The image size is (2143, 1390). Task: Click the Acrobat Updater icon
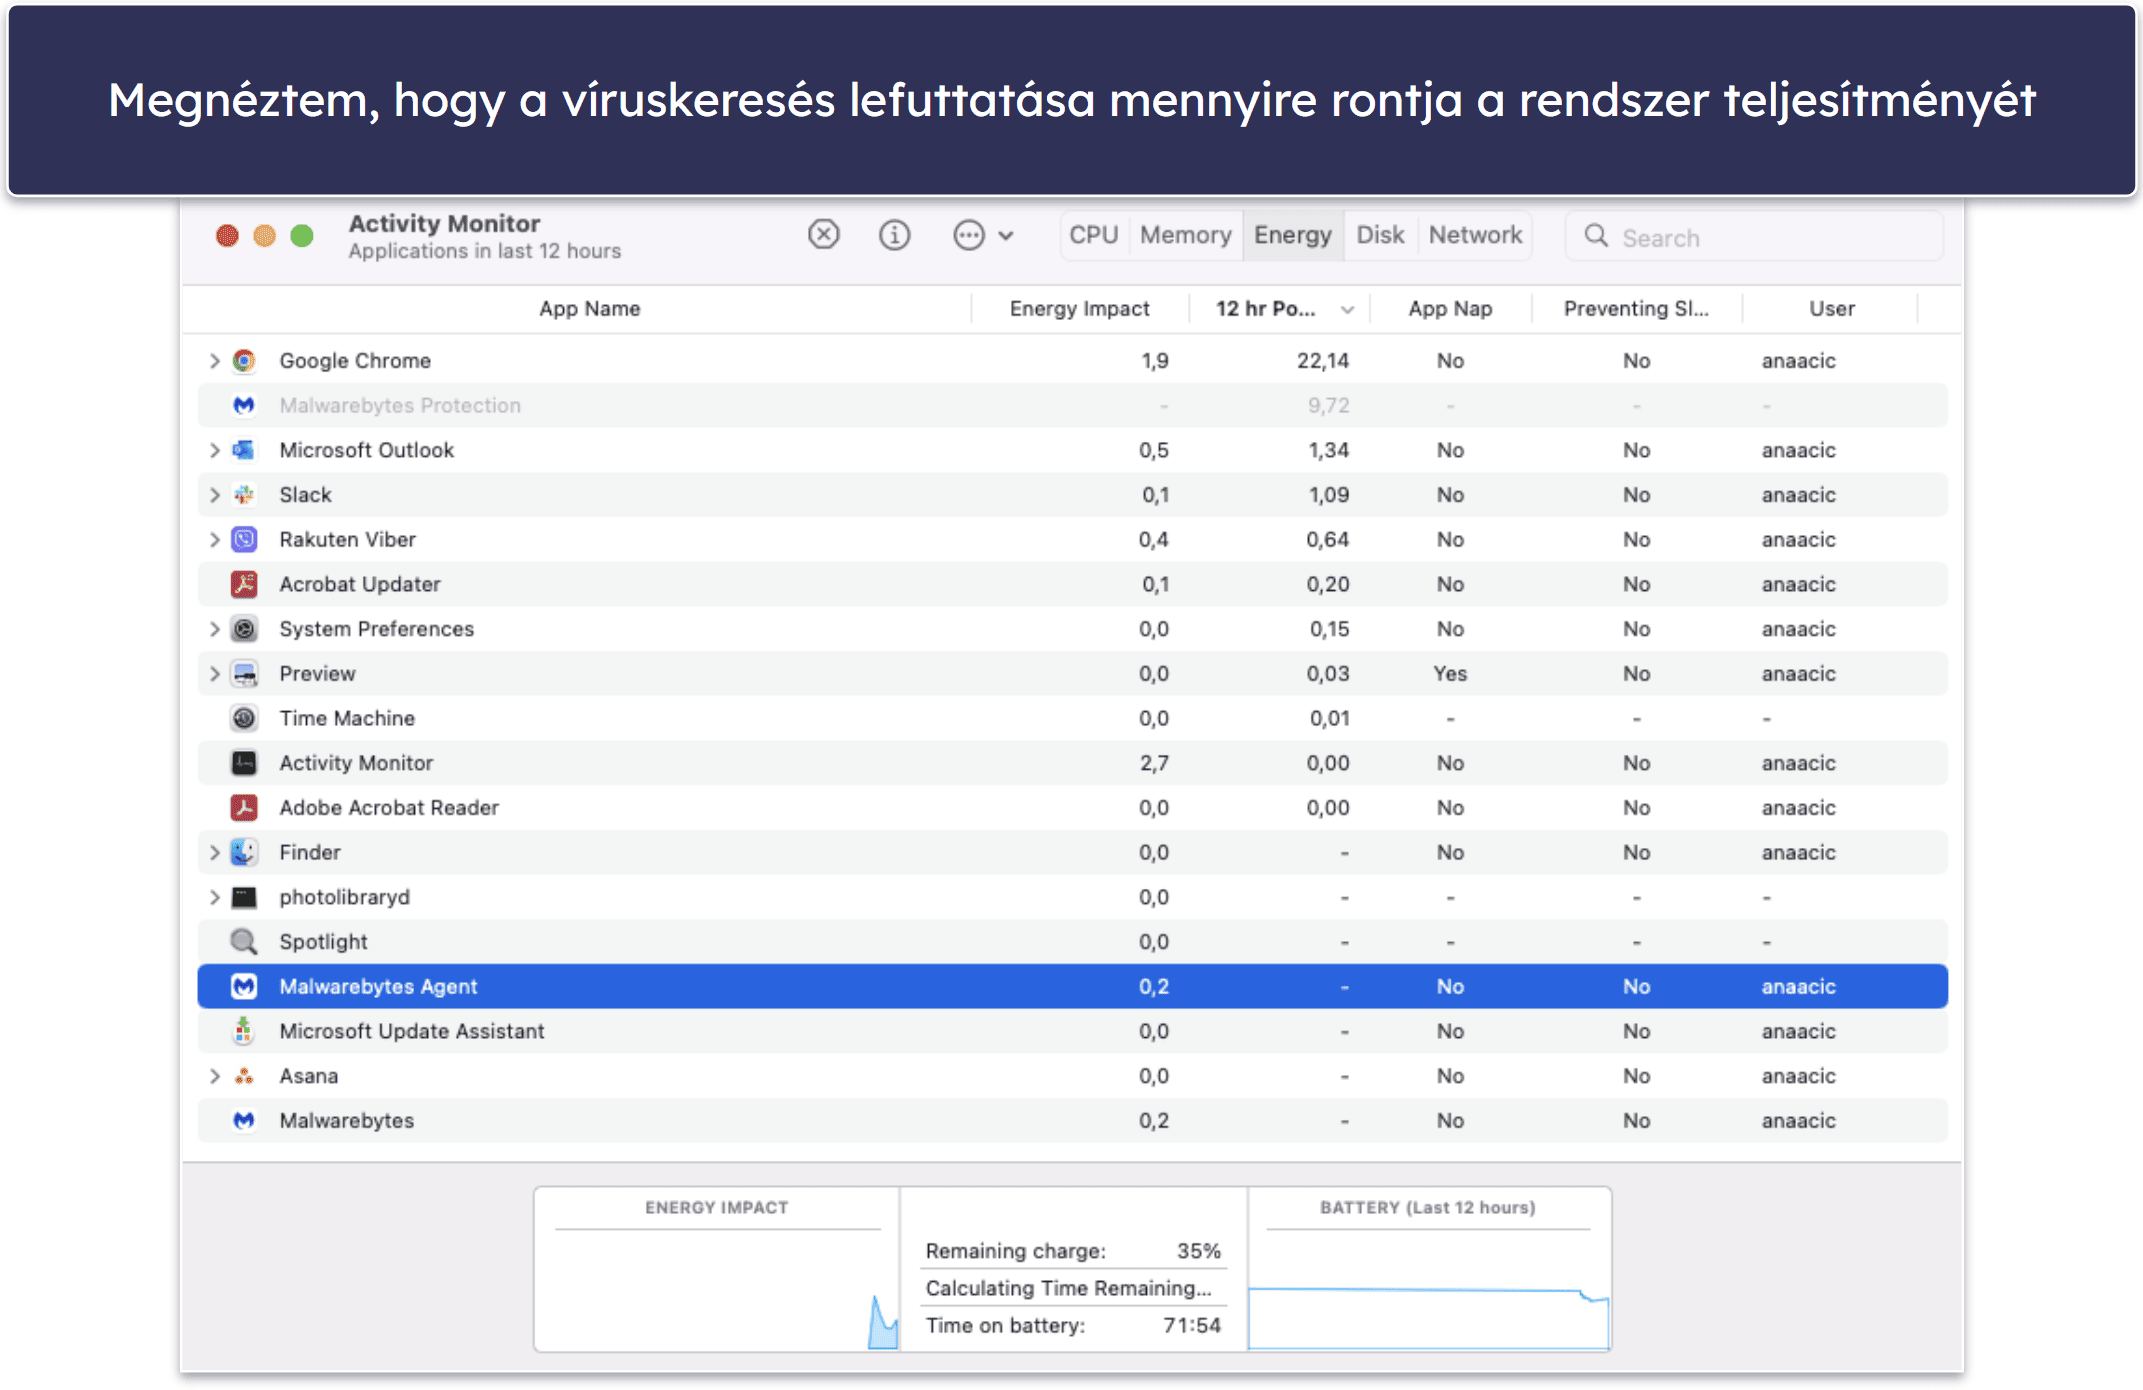[244, 584]
